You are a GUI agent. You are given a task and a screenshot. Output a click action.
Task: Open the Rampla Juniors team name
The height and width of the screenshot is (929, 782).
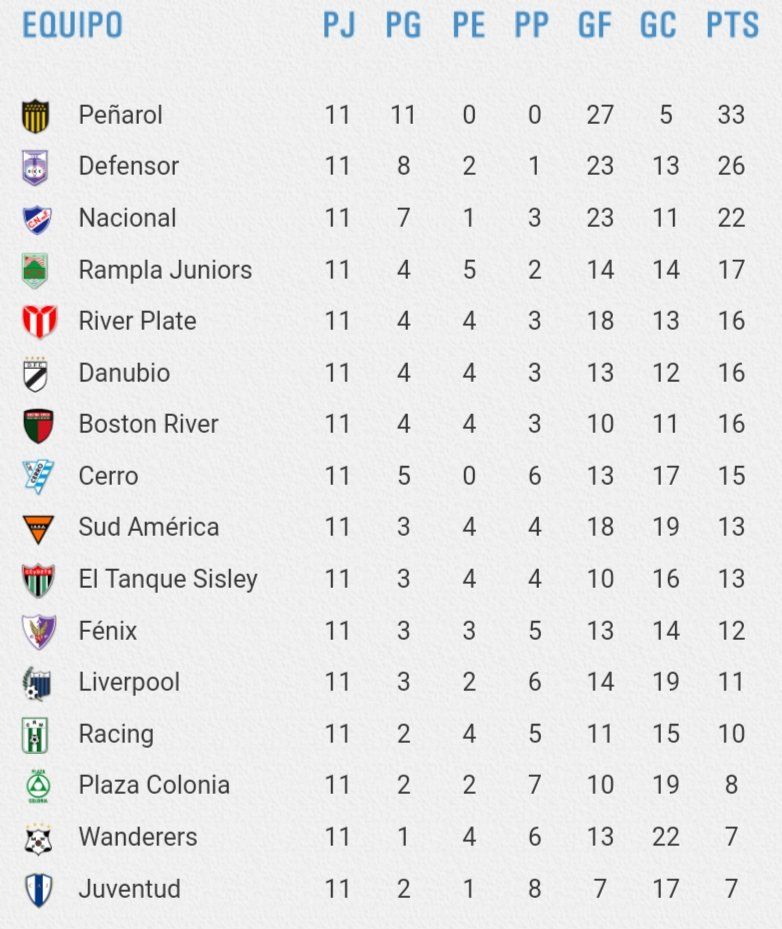tap(165, 270)
